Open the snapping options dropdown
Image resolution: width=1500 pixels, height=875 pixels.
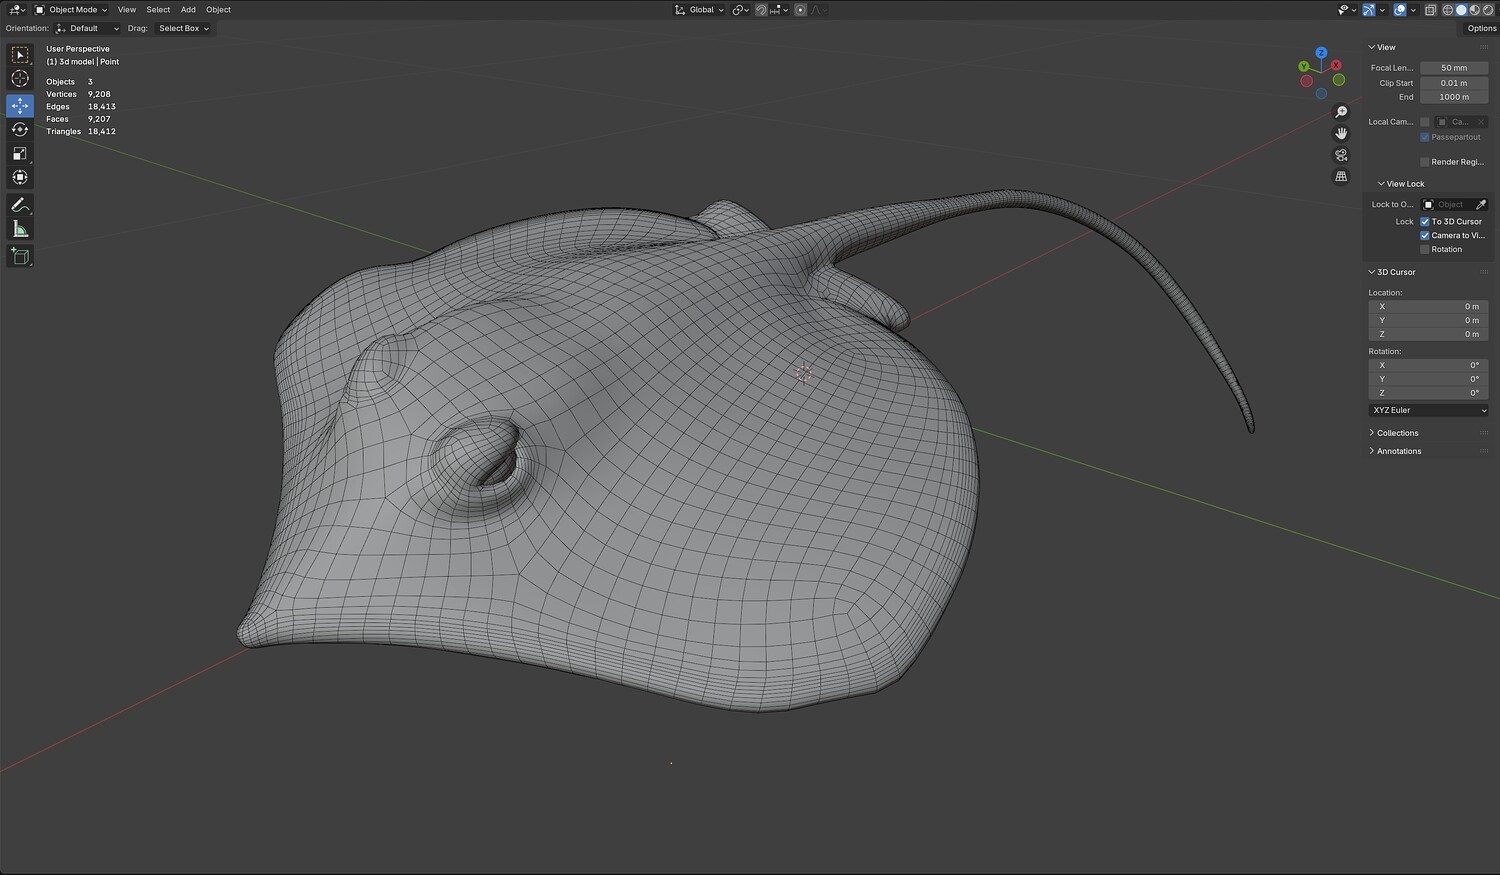click(779, 10)
